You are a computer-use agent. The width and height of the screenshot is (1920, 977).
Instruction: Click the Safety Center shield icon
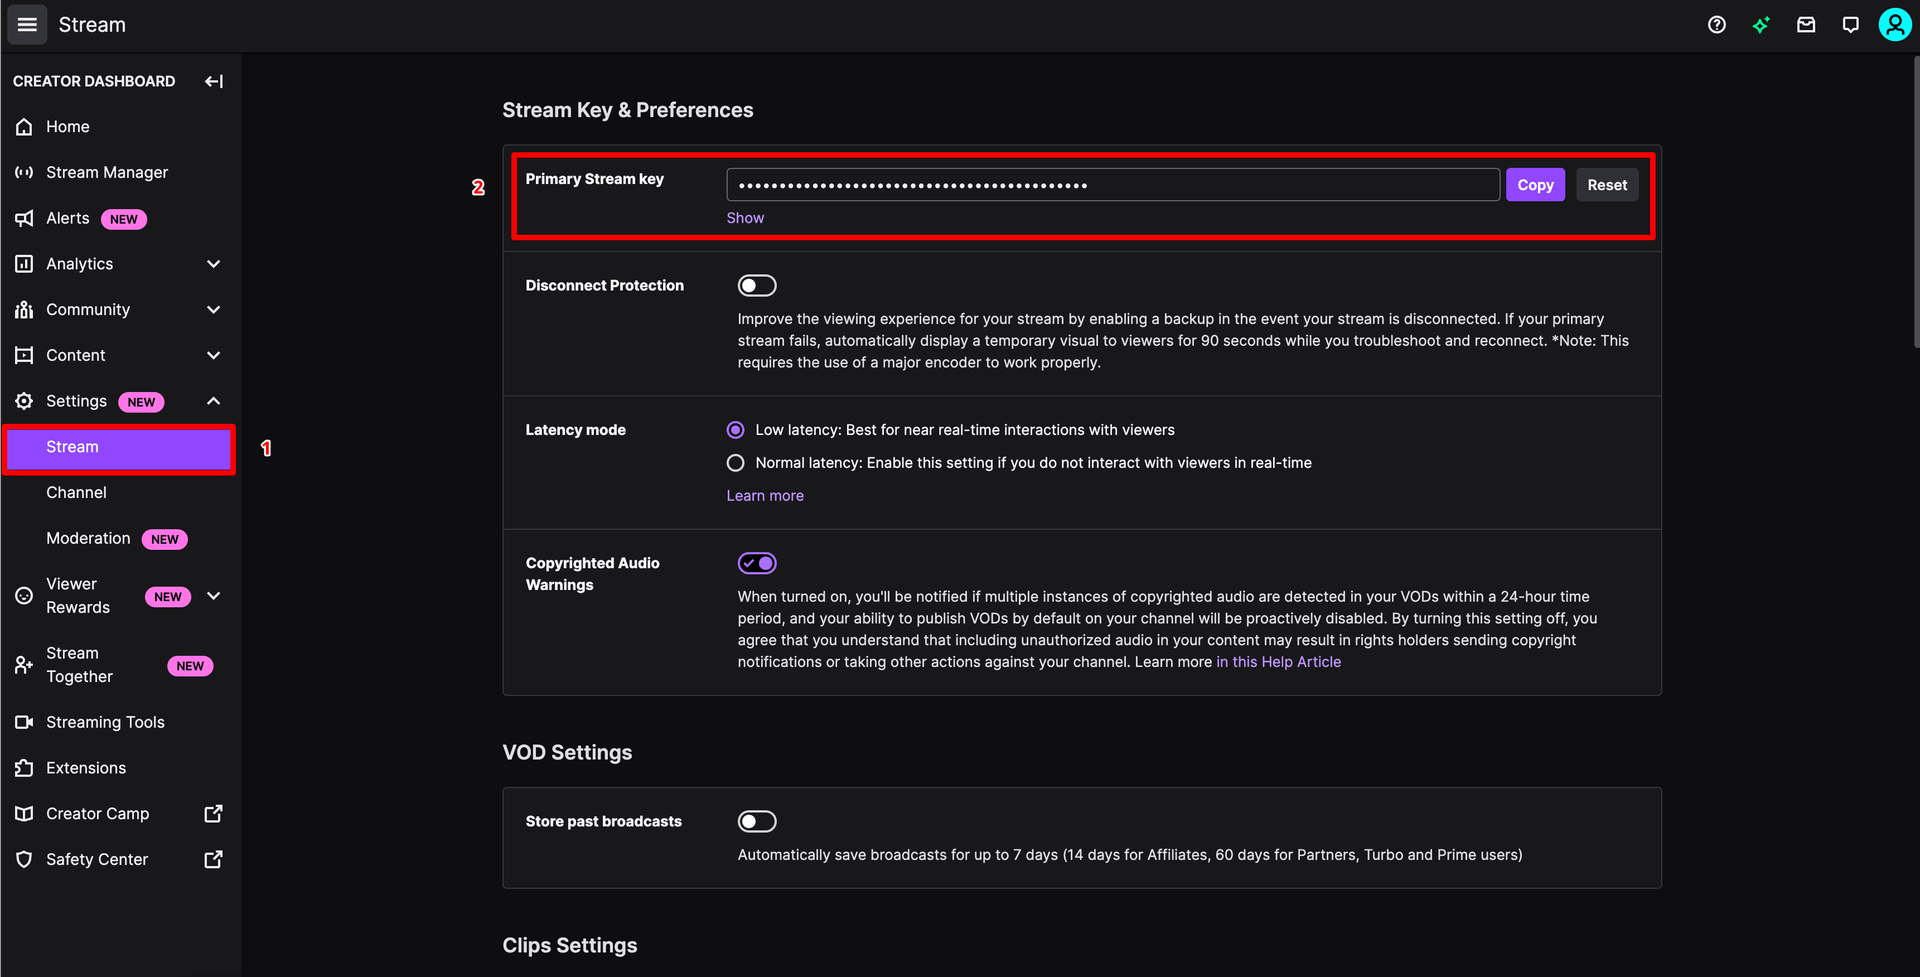click(x=24, y=860)
